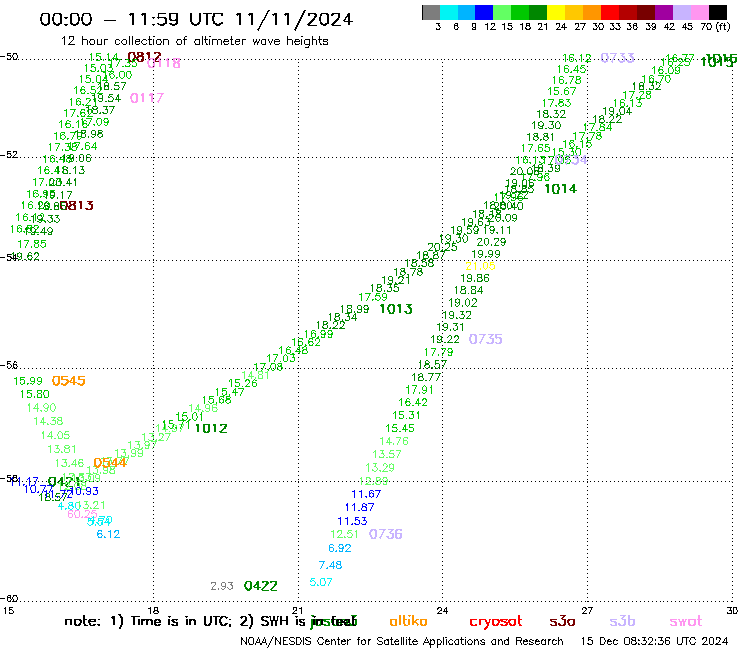Click the purple swatch in the color scale

pos(664,12)
